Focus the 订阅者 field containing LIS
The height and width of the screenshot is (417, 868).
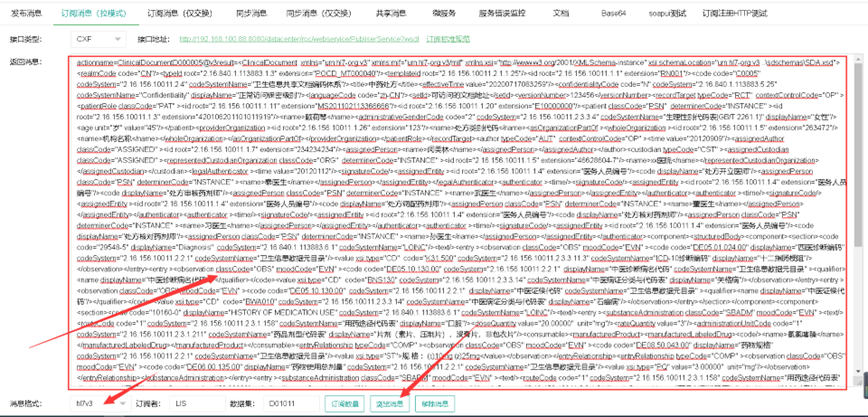(x=197, y=404)
